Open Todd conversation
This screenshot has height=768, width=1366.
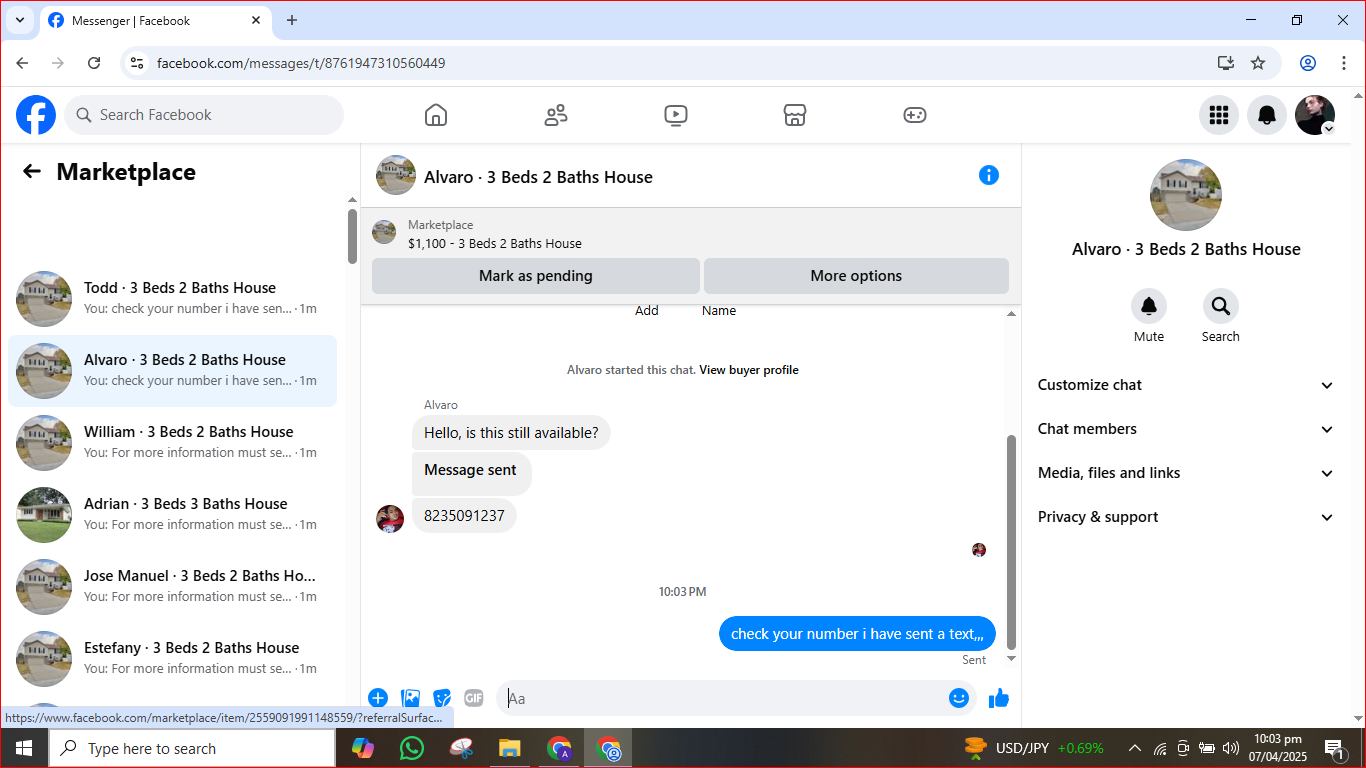(x=173, y=298)
